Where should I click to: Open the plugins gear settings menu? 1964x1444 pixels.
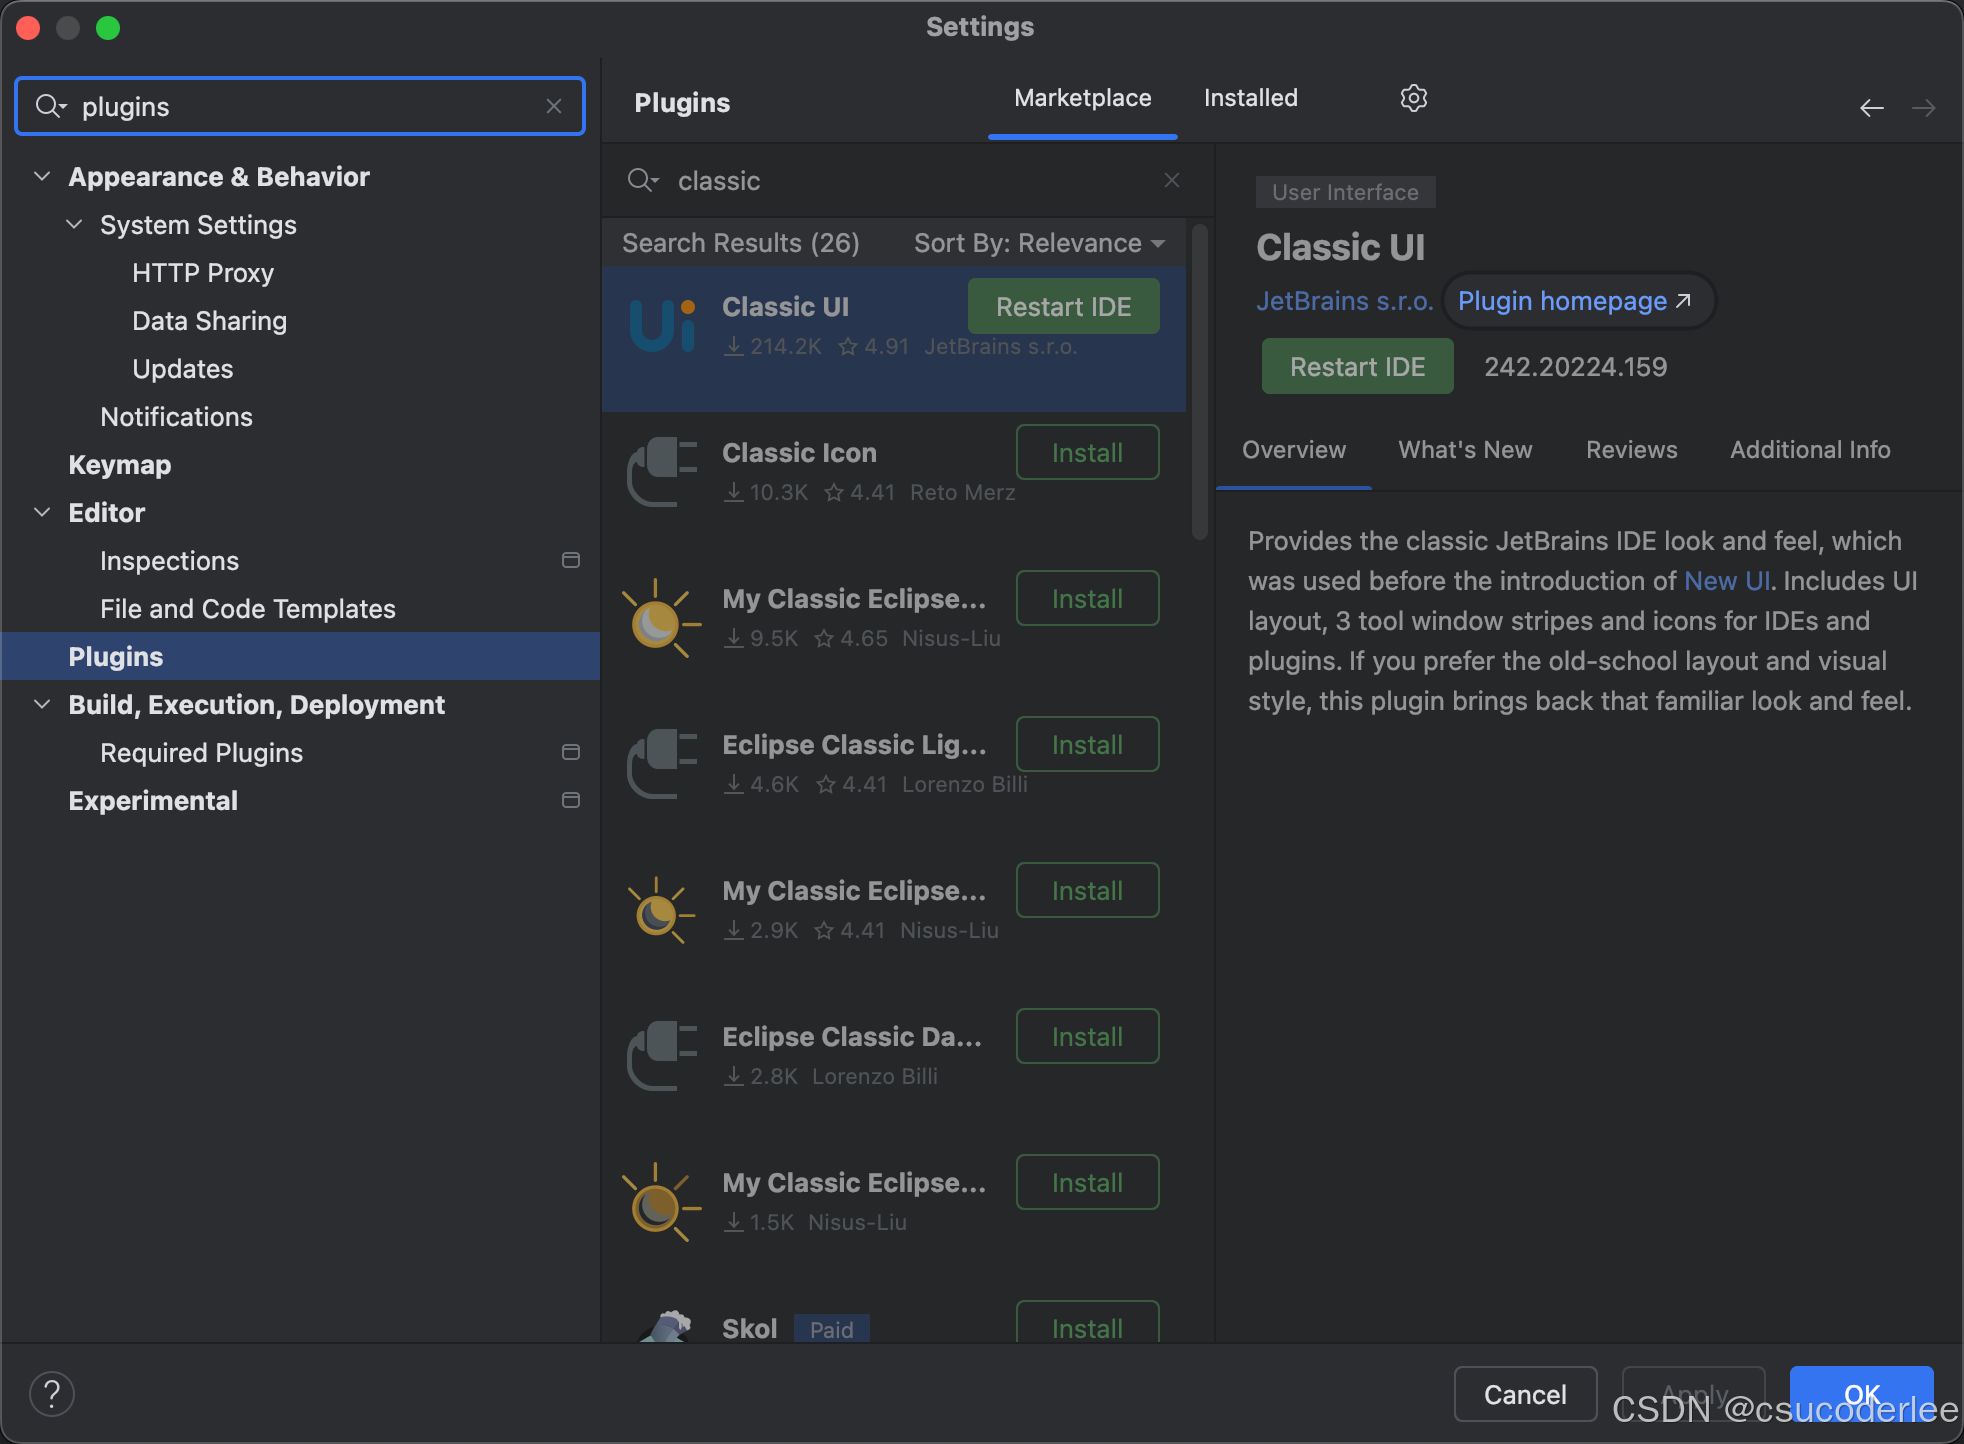(1413, 98)
